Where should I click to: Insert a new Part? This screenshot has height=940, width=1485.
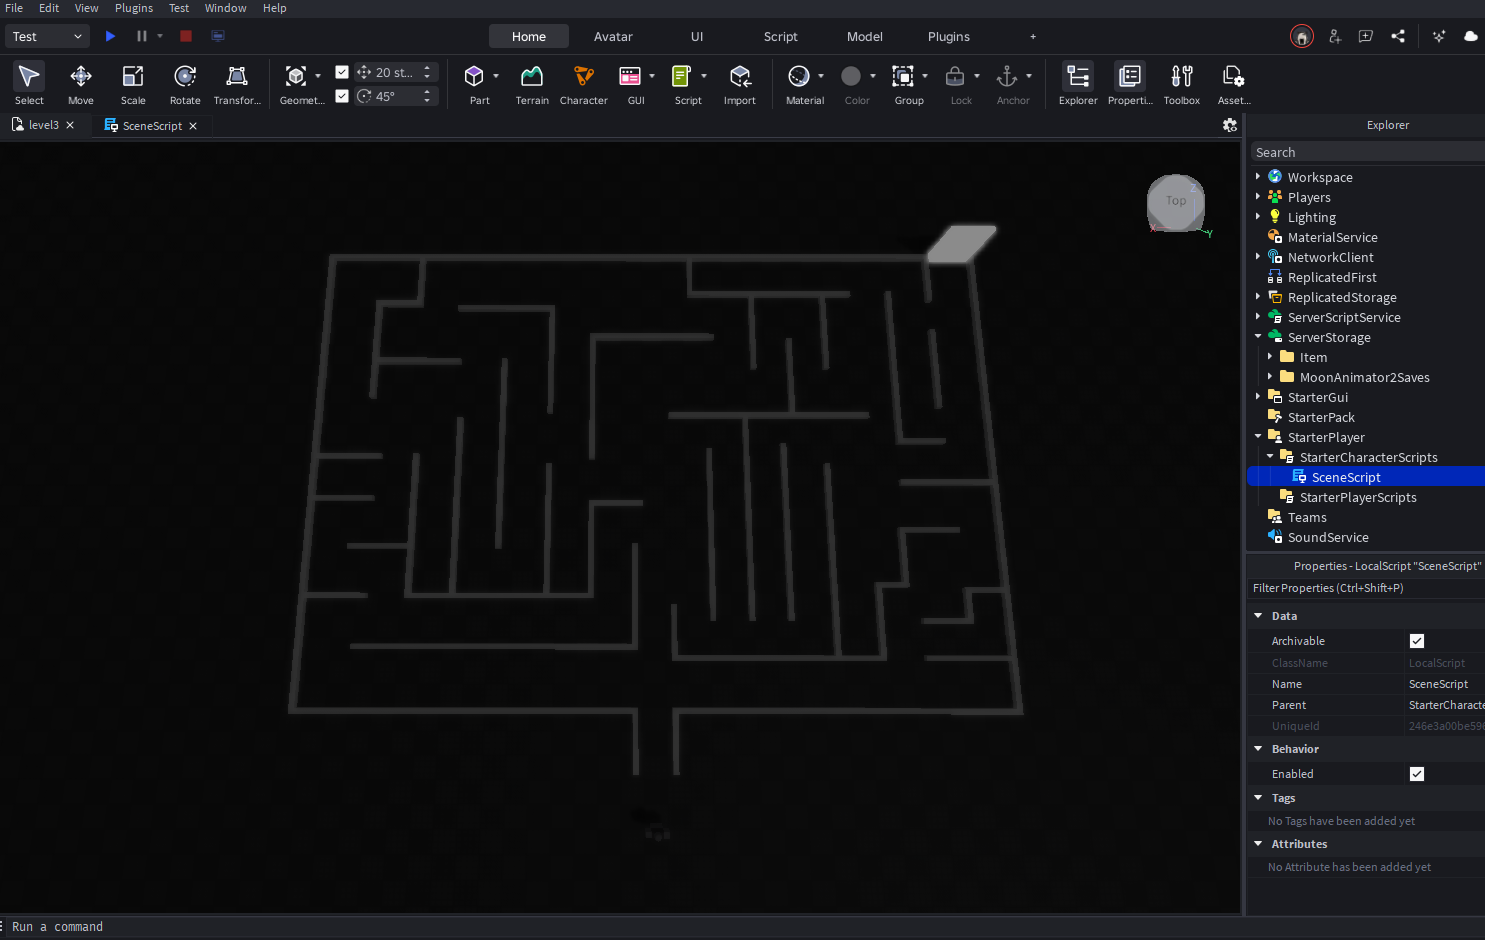click(475, 83)
